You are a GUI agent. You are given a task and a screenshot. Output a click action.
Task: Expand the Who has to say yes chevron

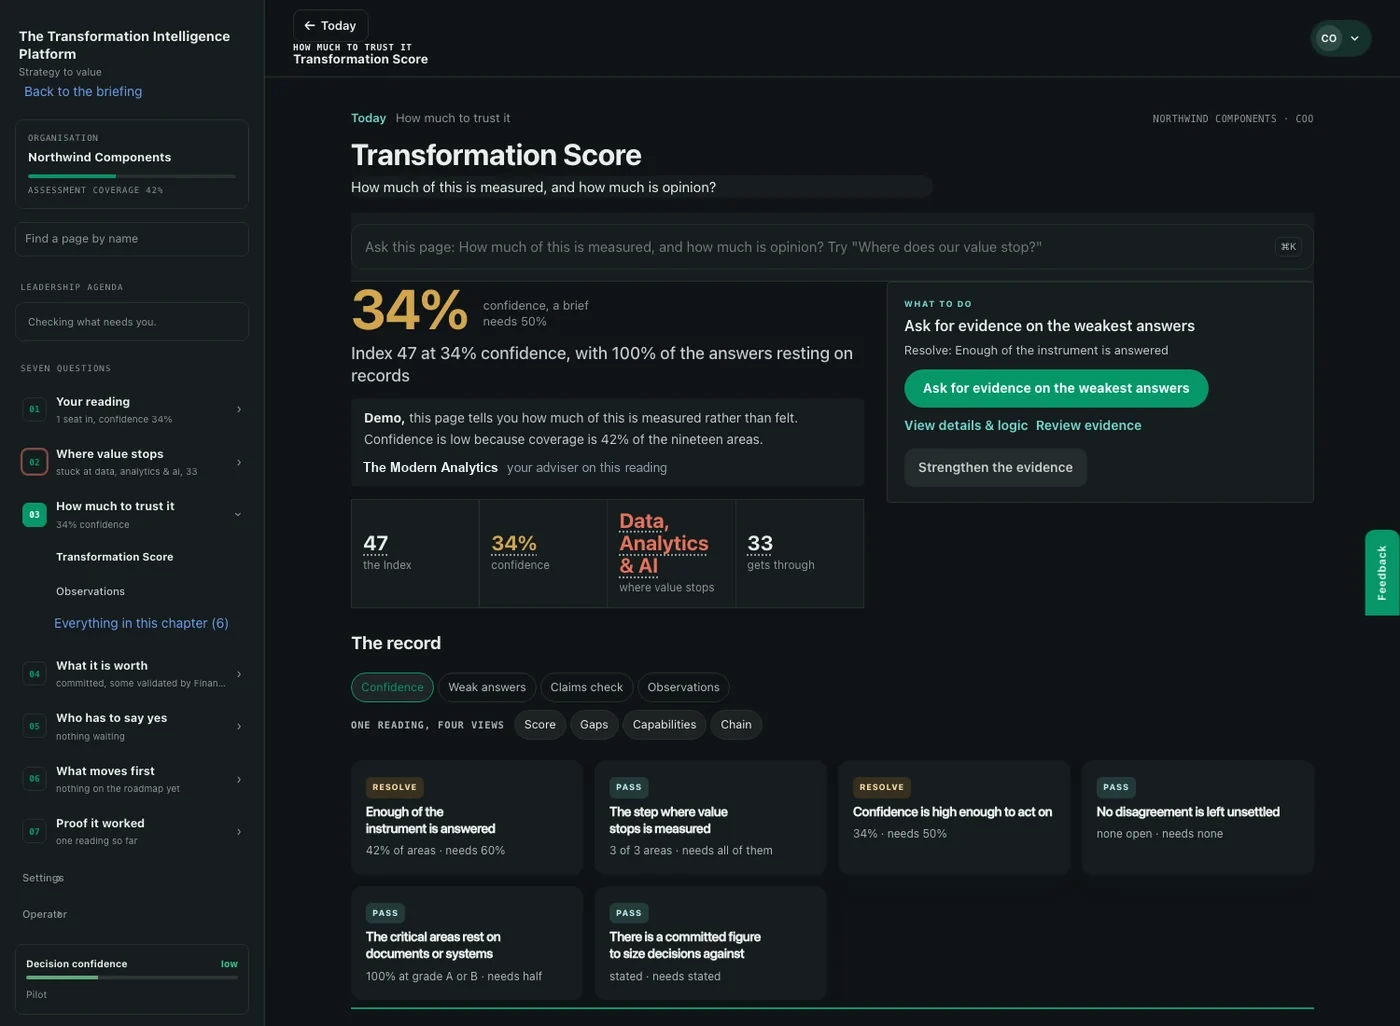[239, 726]
